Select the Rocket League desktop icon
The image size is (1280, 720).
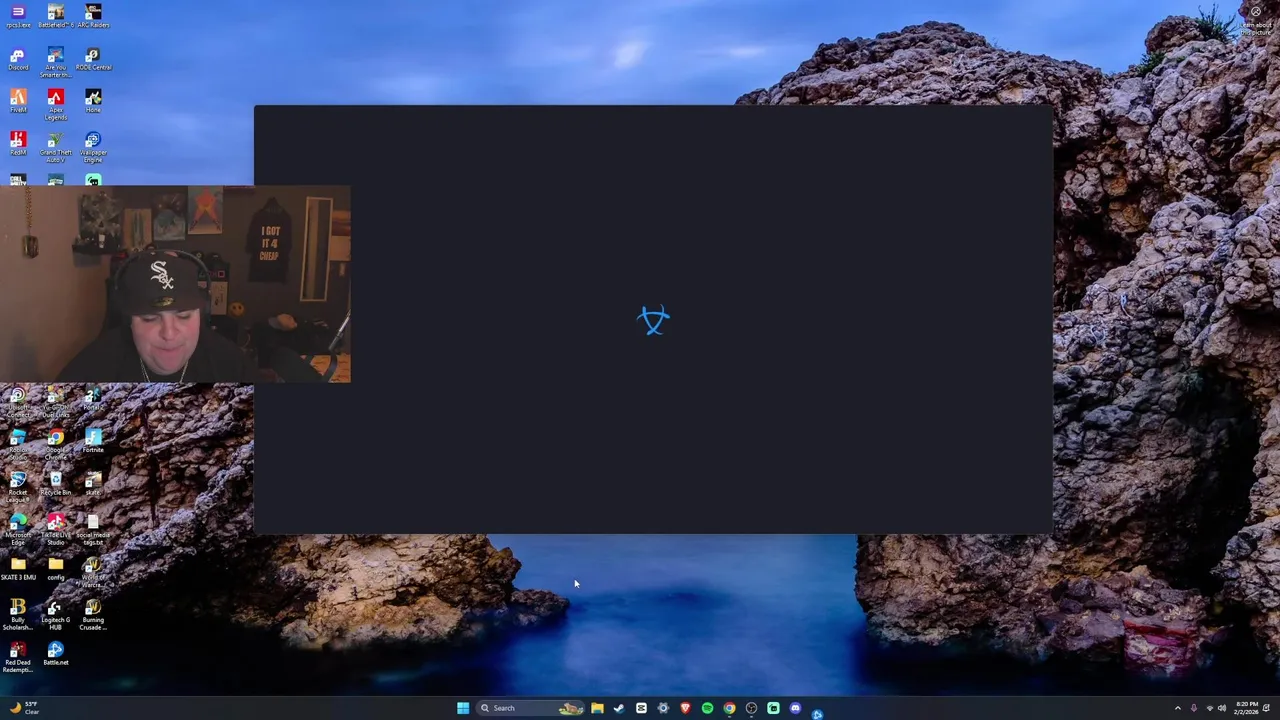click(18, 488)
